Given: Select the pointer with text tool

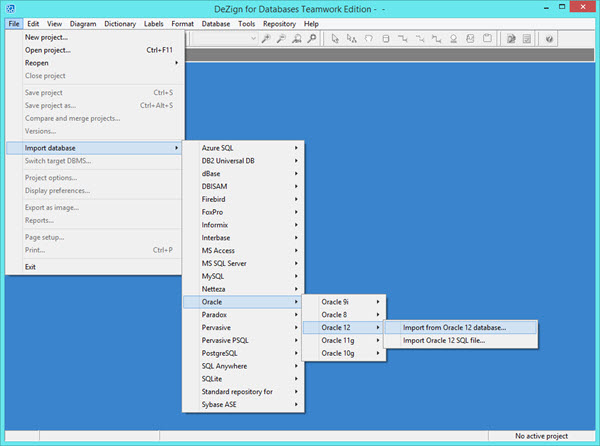Looking at the screenshot, I should (x=352, y=39).
